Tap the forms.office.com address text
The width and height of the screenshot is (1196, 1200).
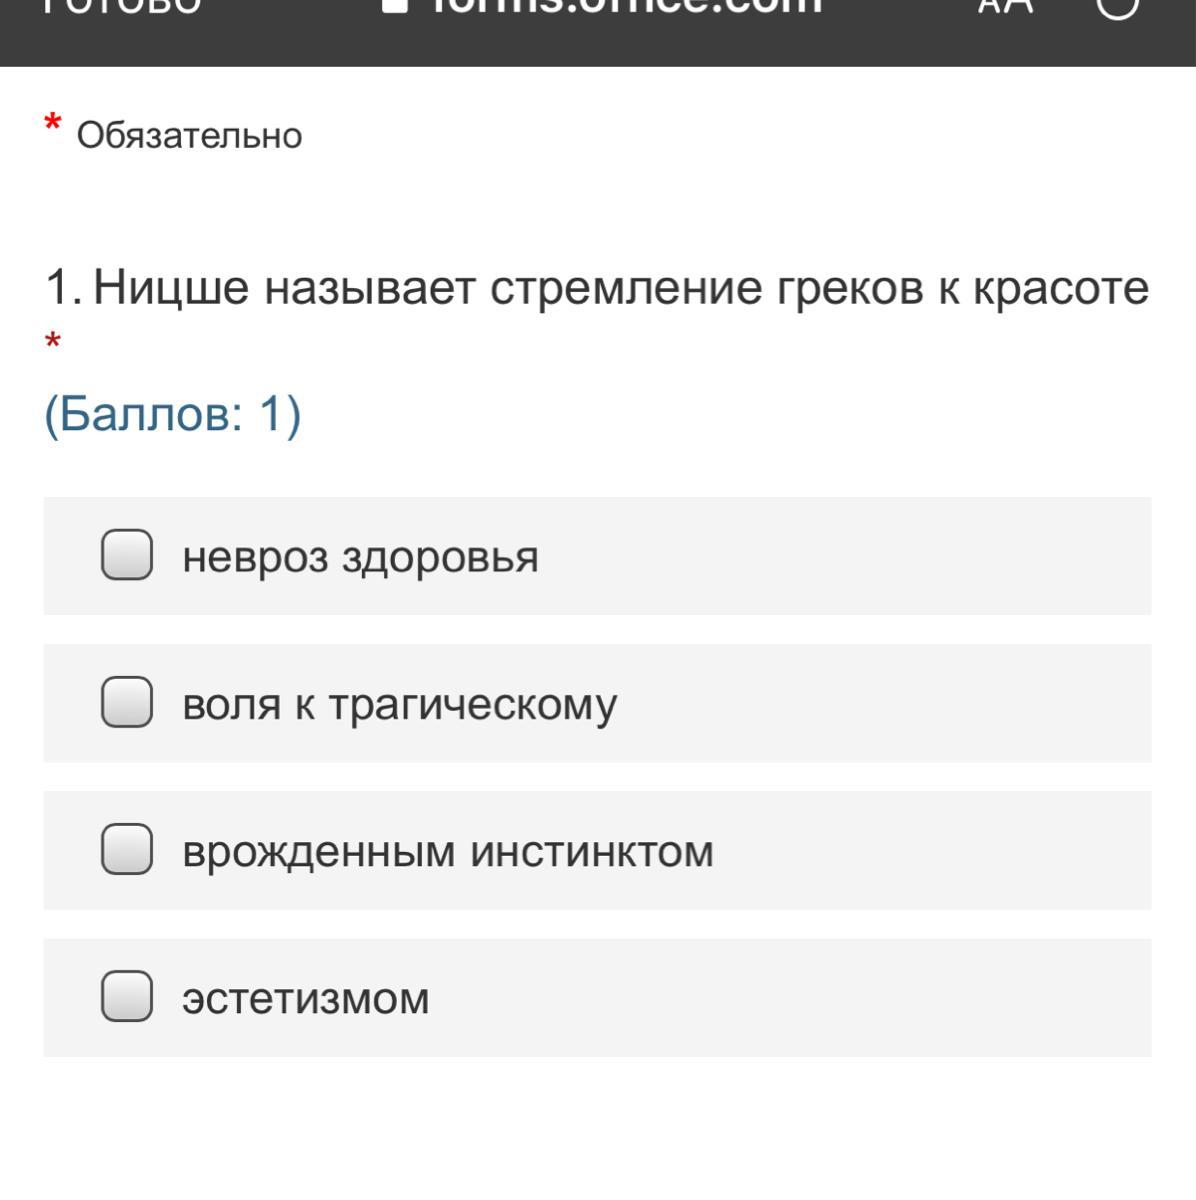626,6
